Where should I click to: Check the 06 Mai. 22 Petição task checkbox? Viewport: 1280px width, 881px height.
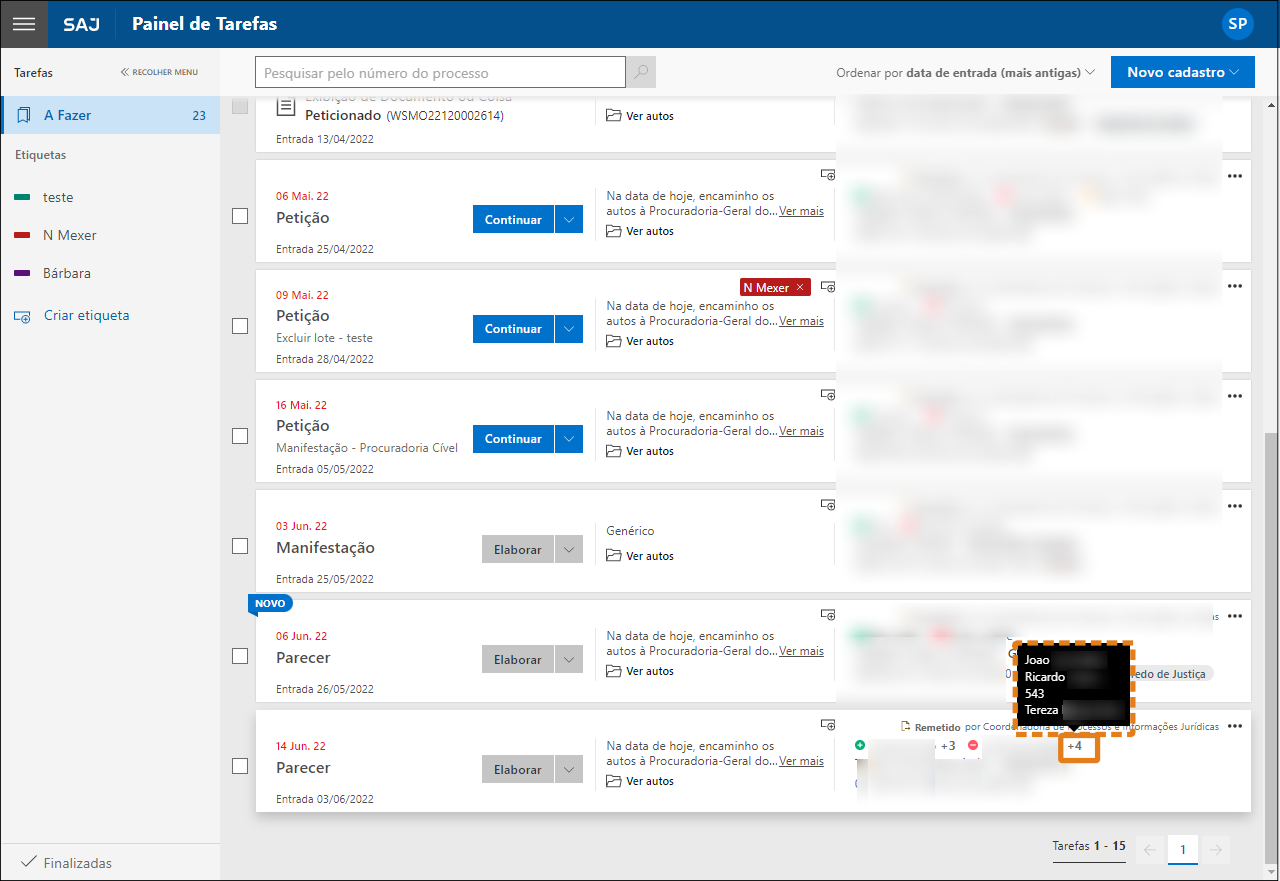[240, 216]
